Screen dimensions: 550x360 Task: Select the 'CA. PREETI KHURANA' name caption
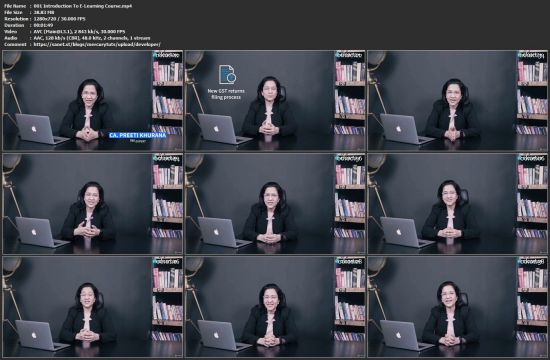(138, 135)
